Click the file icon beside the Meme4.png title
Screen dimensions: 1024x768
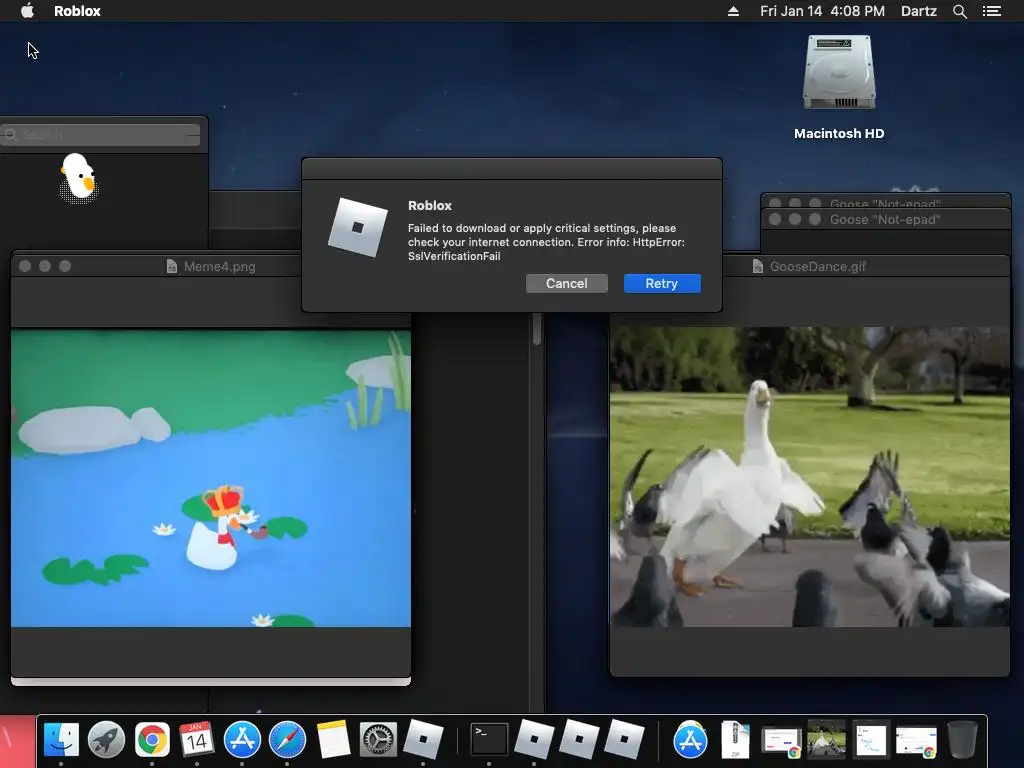coord(172,266)
